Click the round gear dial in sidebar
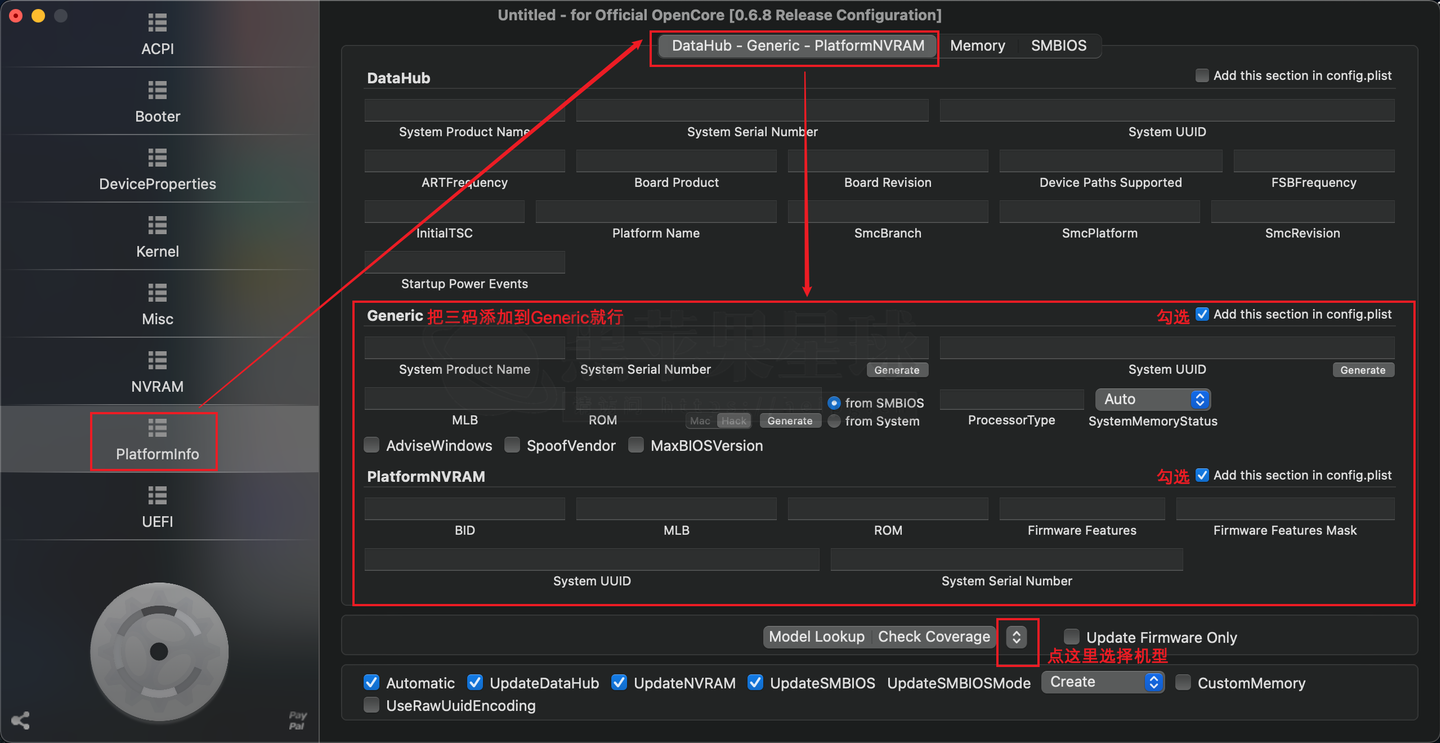Screen dimensions: 1440x743 point(159,652)
